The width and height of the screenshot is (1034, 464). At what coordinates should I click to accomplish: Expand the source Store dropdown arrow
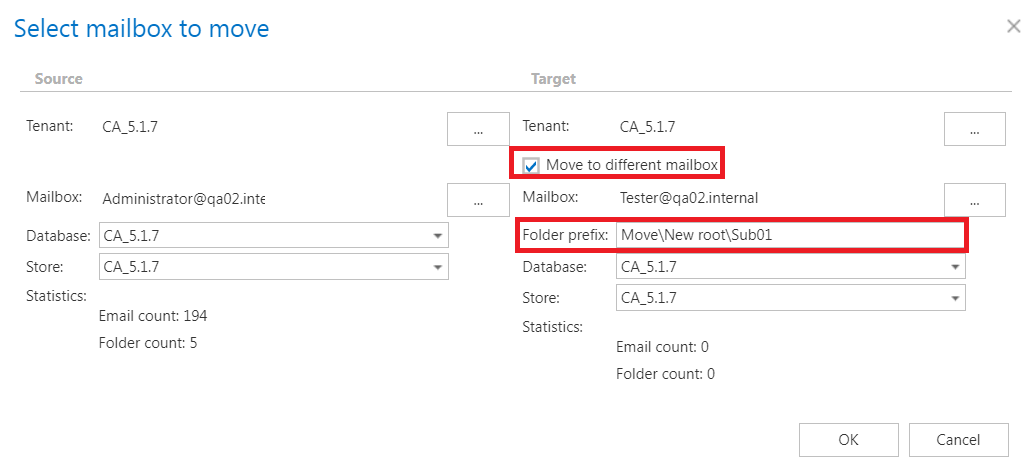click(x=437, y=267)
